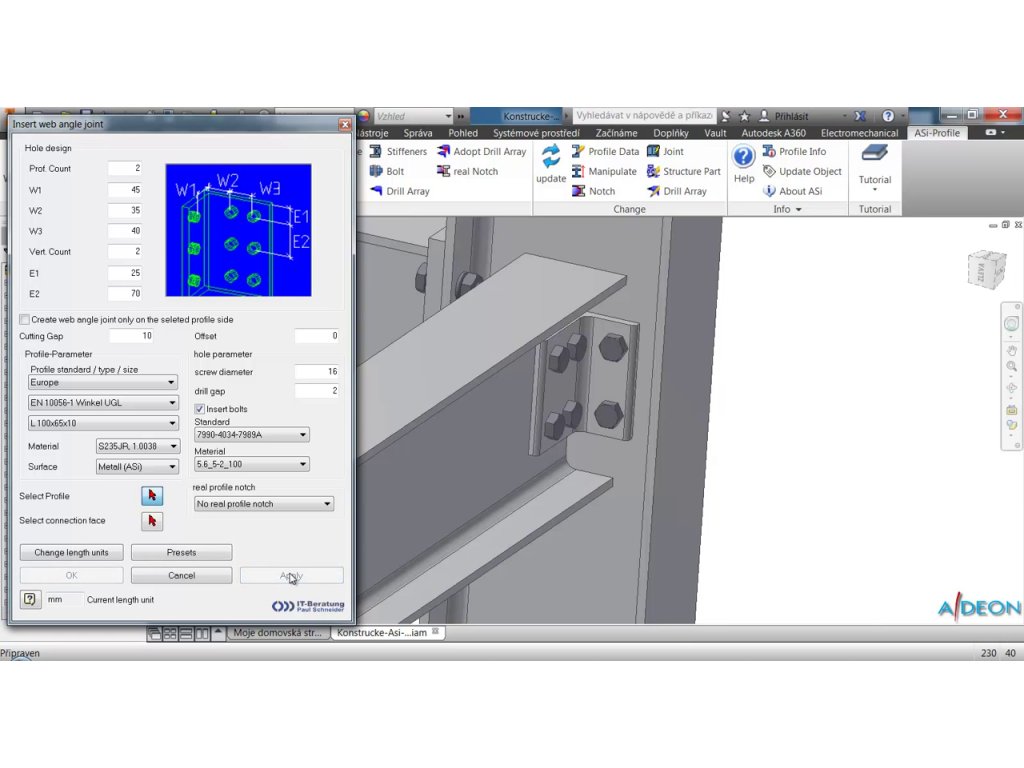Click the Update Object tool
Screen dimensions: 1024x768
[x=803, y=171]
